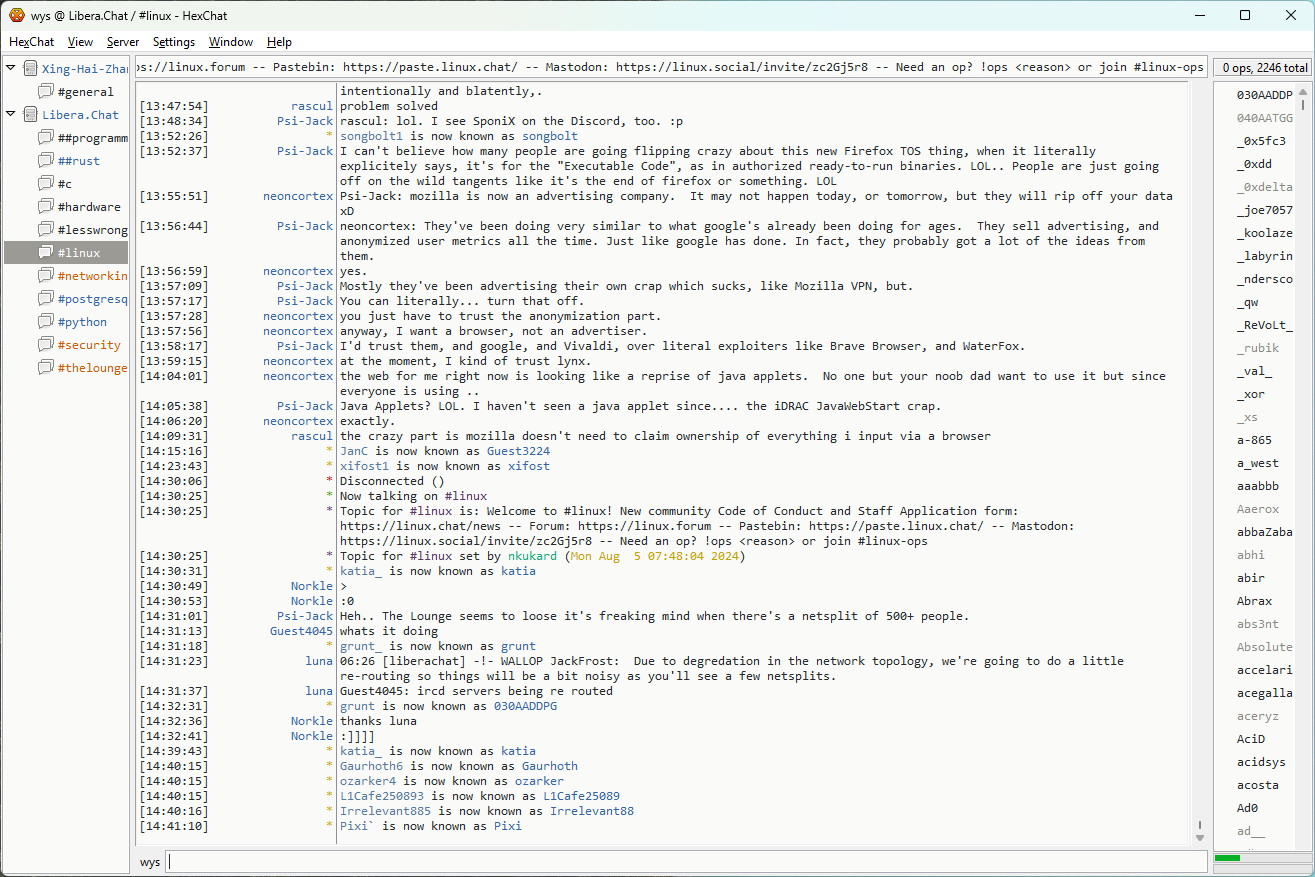Click the nickname wys button

[x=150, y=862]
